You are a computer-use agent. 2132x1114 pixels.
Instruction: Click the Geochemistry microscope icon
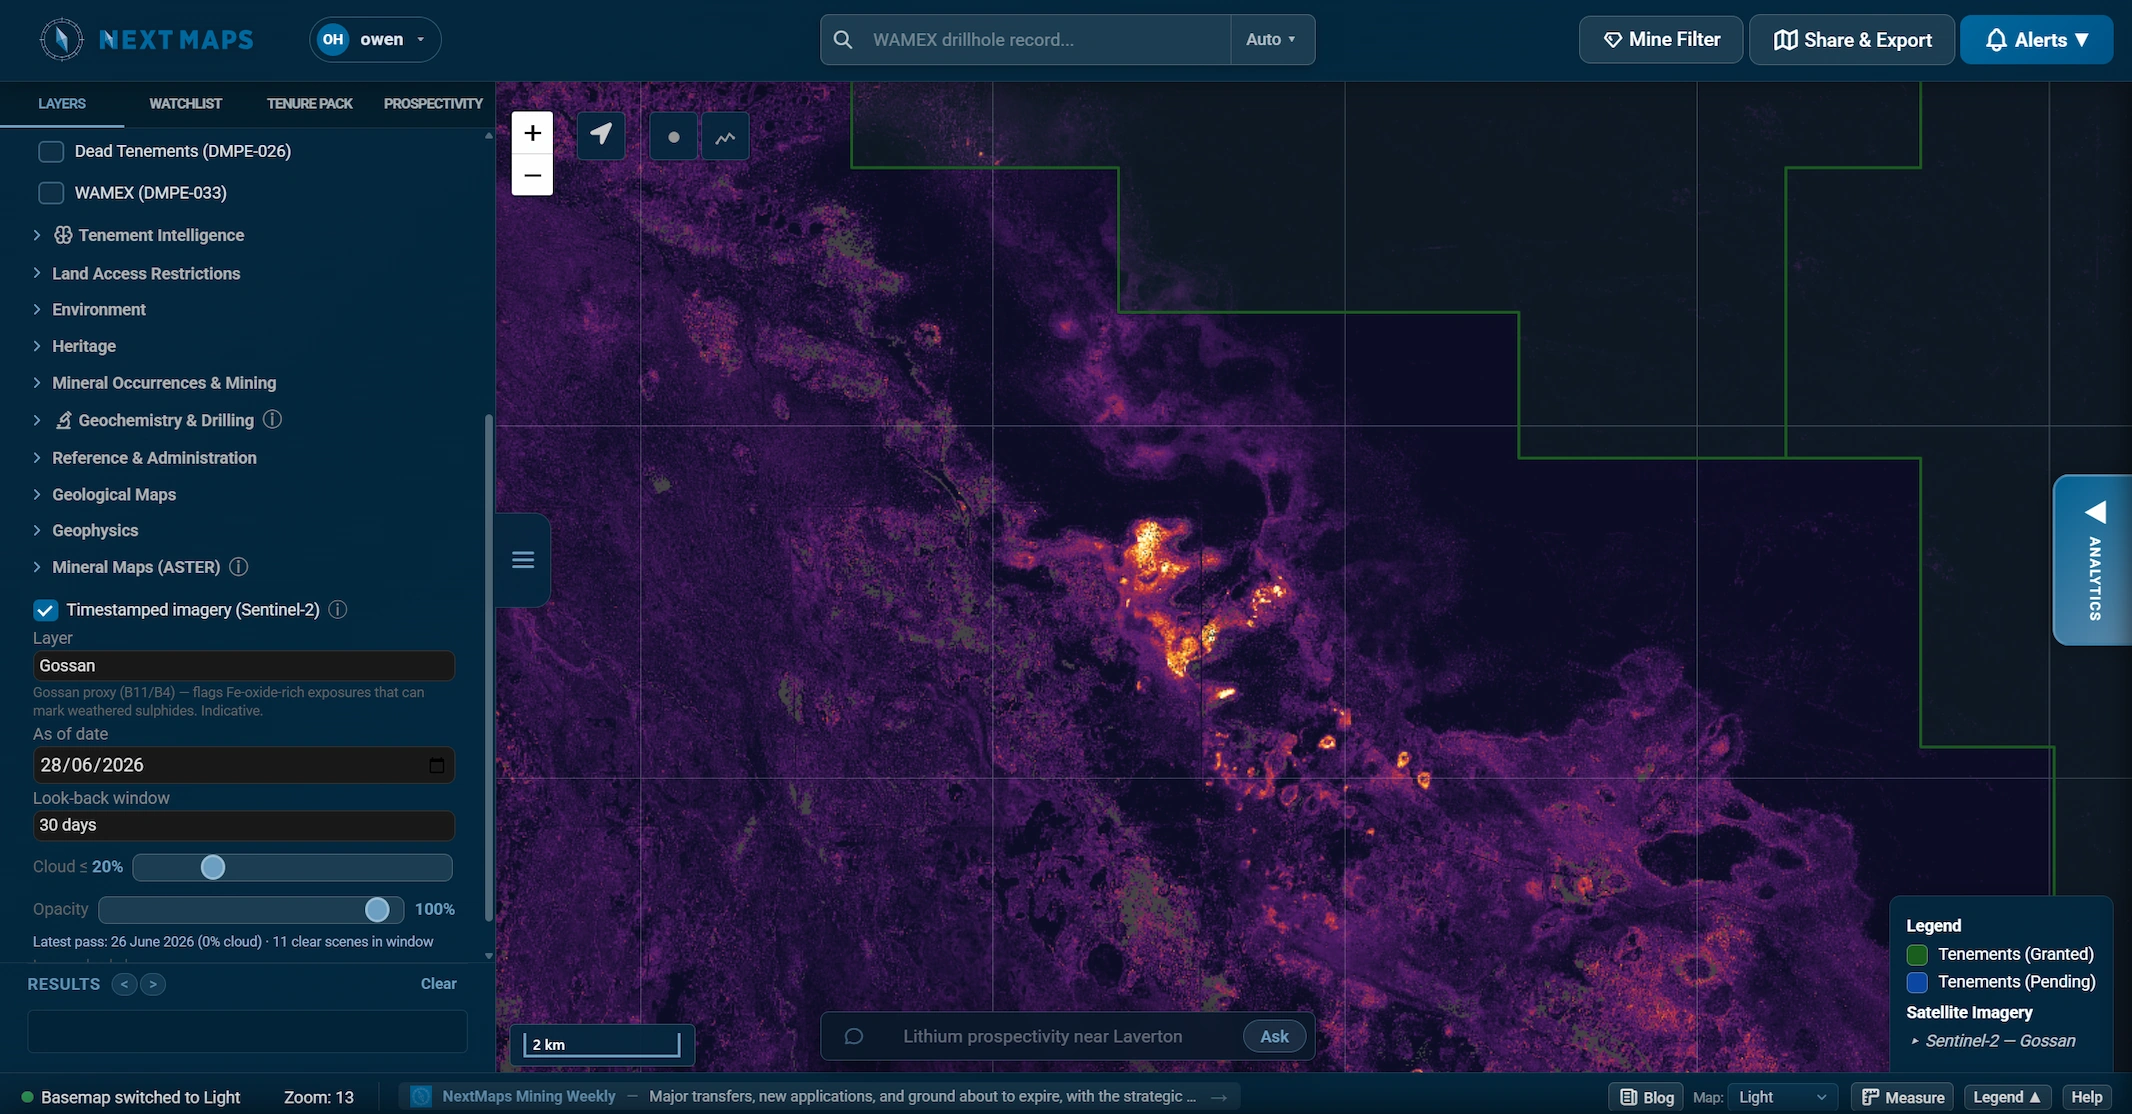[x=63, y=420]
